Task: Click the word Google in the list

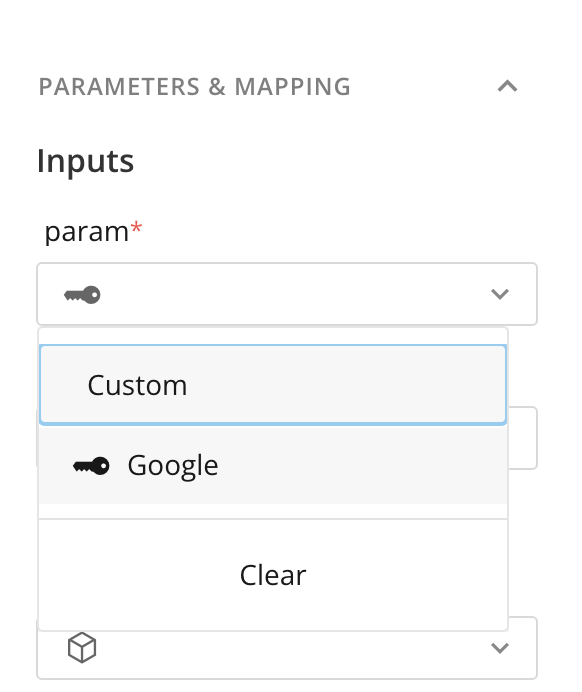Action: pyautogui.click(x=173, y=466)
